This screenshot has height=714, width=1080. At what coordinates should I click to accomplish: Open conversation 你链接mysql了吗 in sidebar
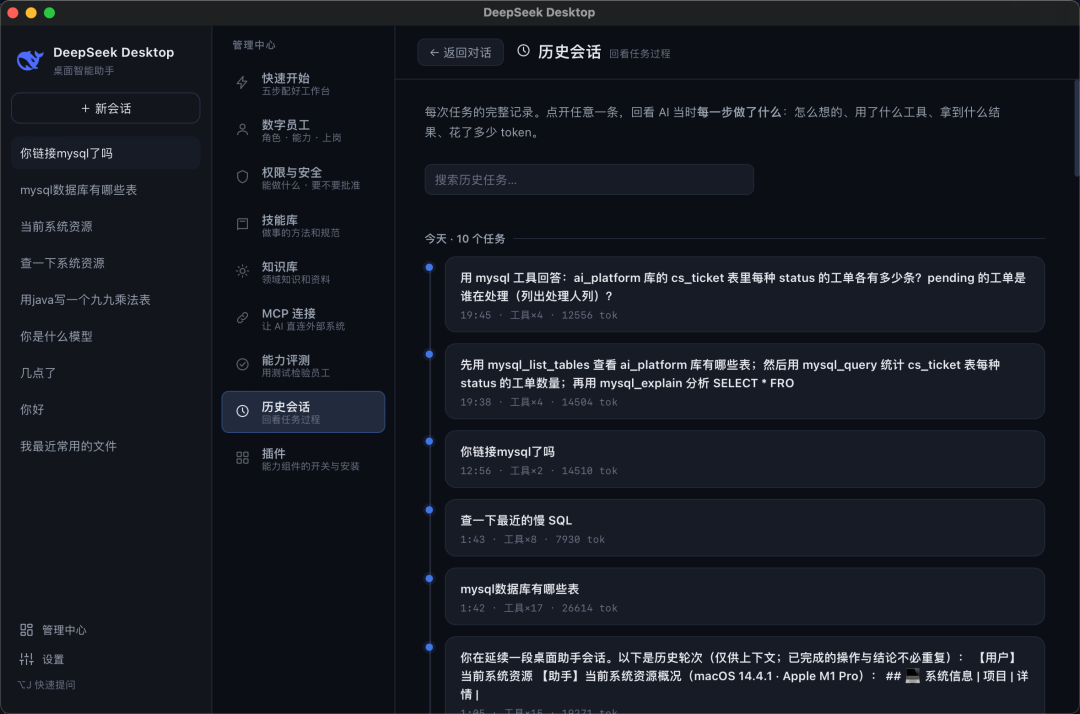[x=105, y=153]
